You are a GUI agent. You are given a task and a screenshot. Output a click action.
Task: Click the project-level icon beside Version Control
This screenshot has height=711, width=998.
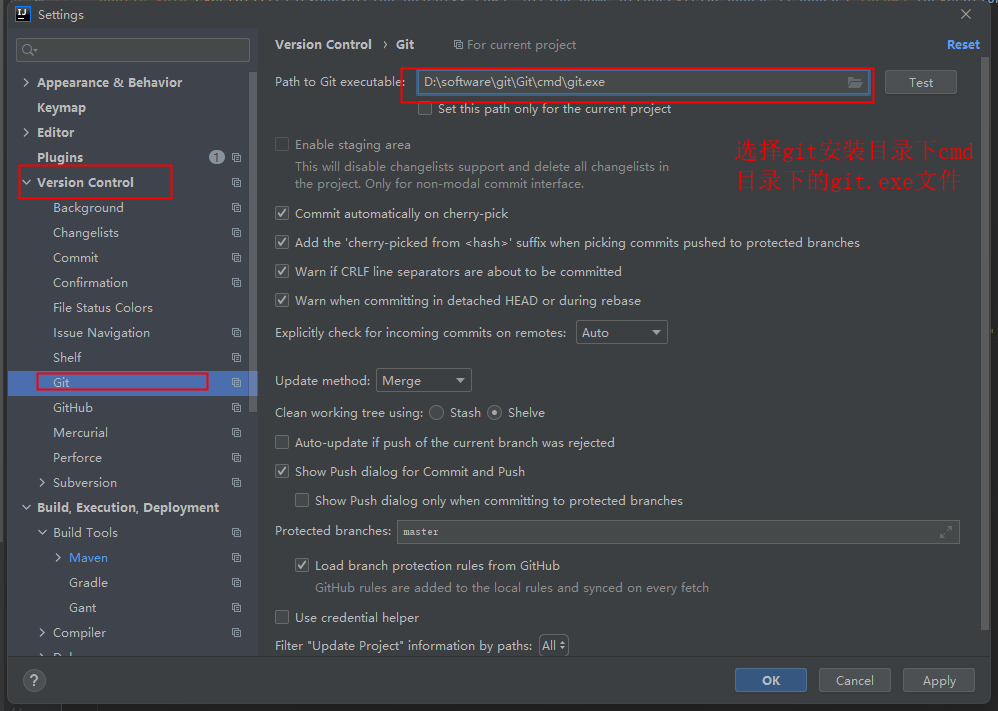237,183
